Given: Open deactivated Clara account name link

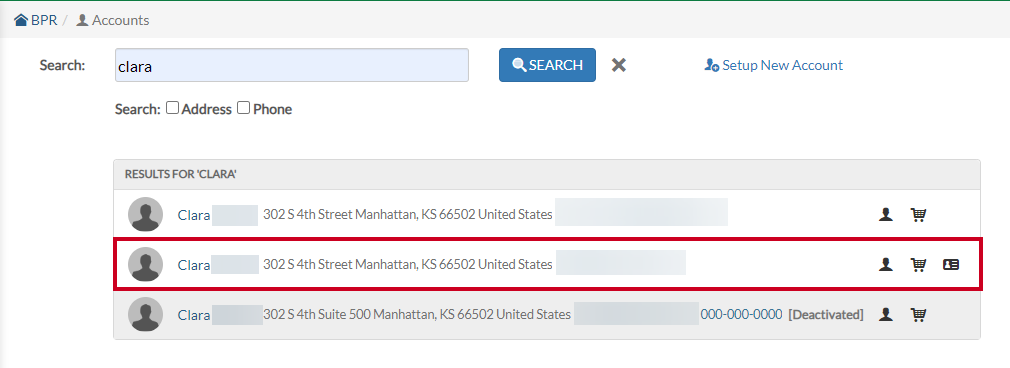Looking at the screenshot, I should [x=194, y=315].
